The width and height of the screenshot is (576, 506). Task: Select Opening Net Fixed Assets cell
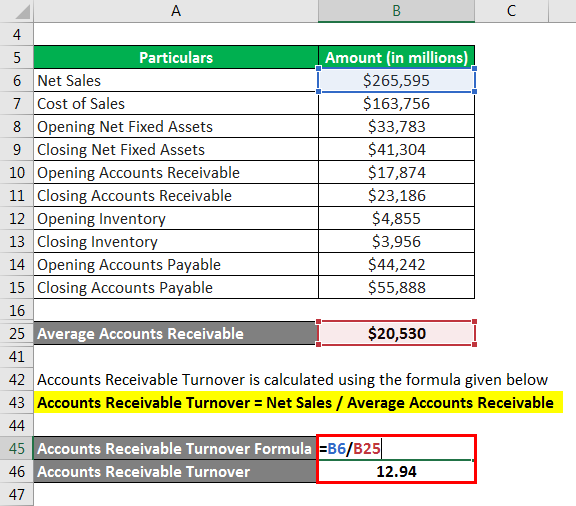pyautogui.click(x=176, y=126)
